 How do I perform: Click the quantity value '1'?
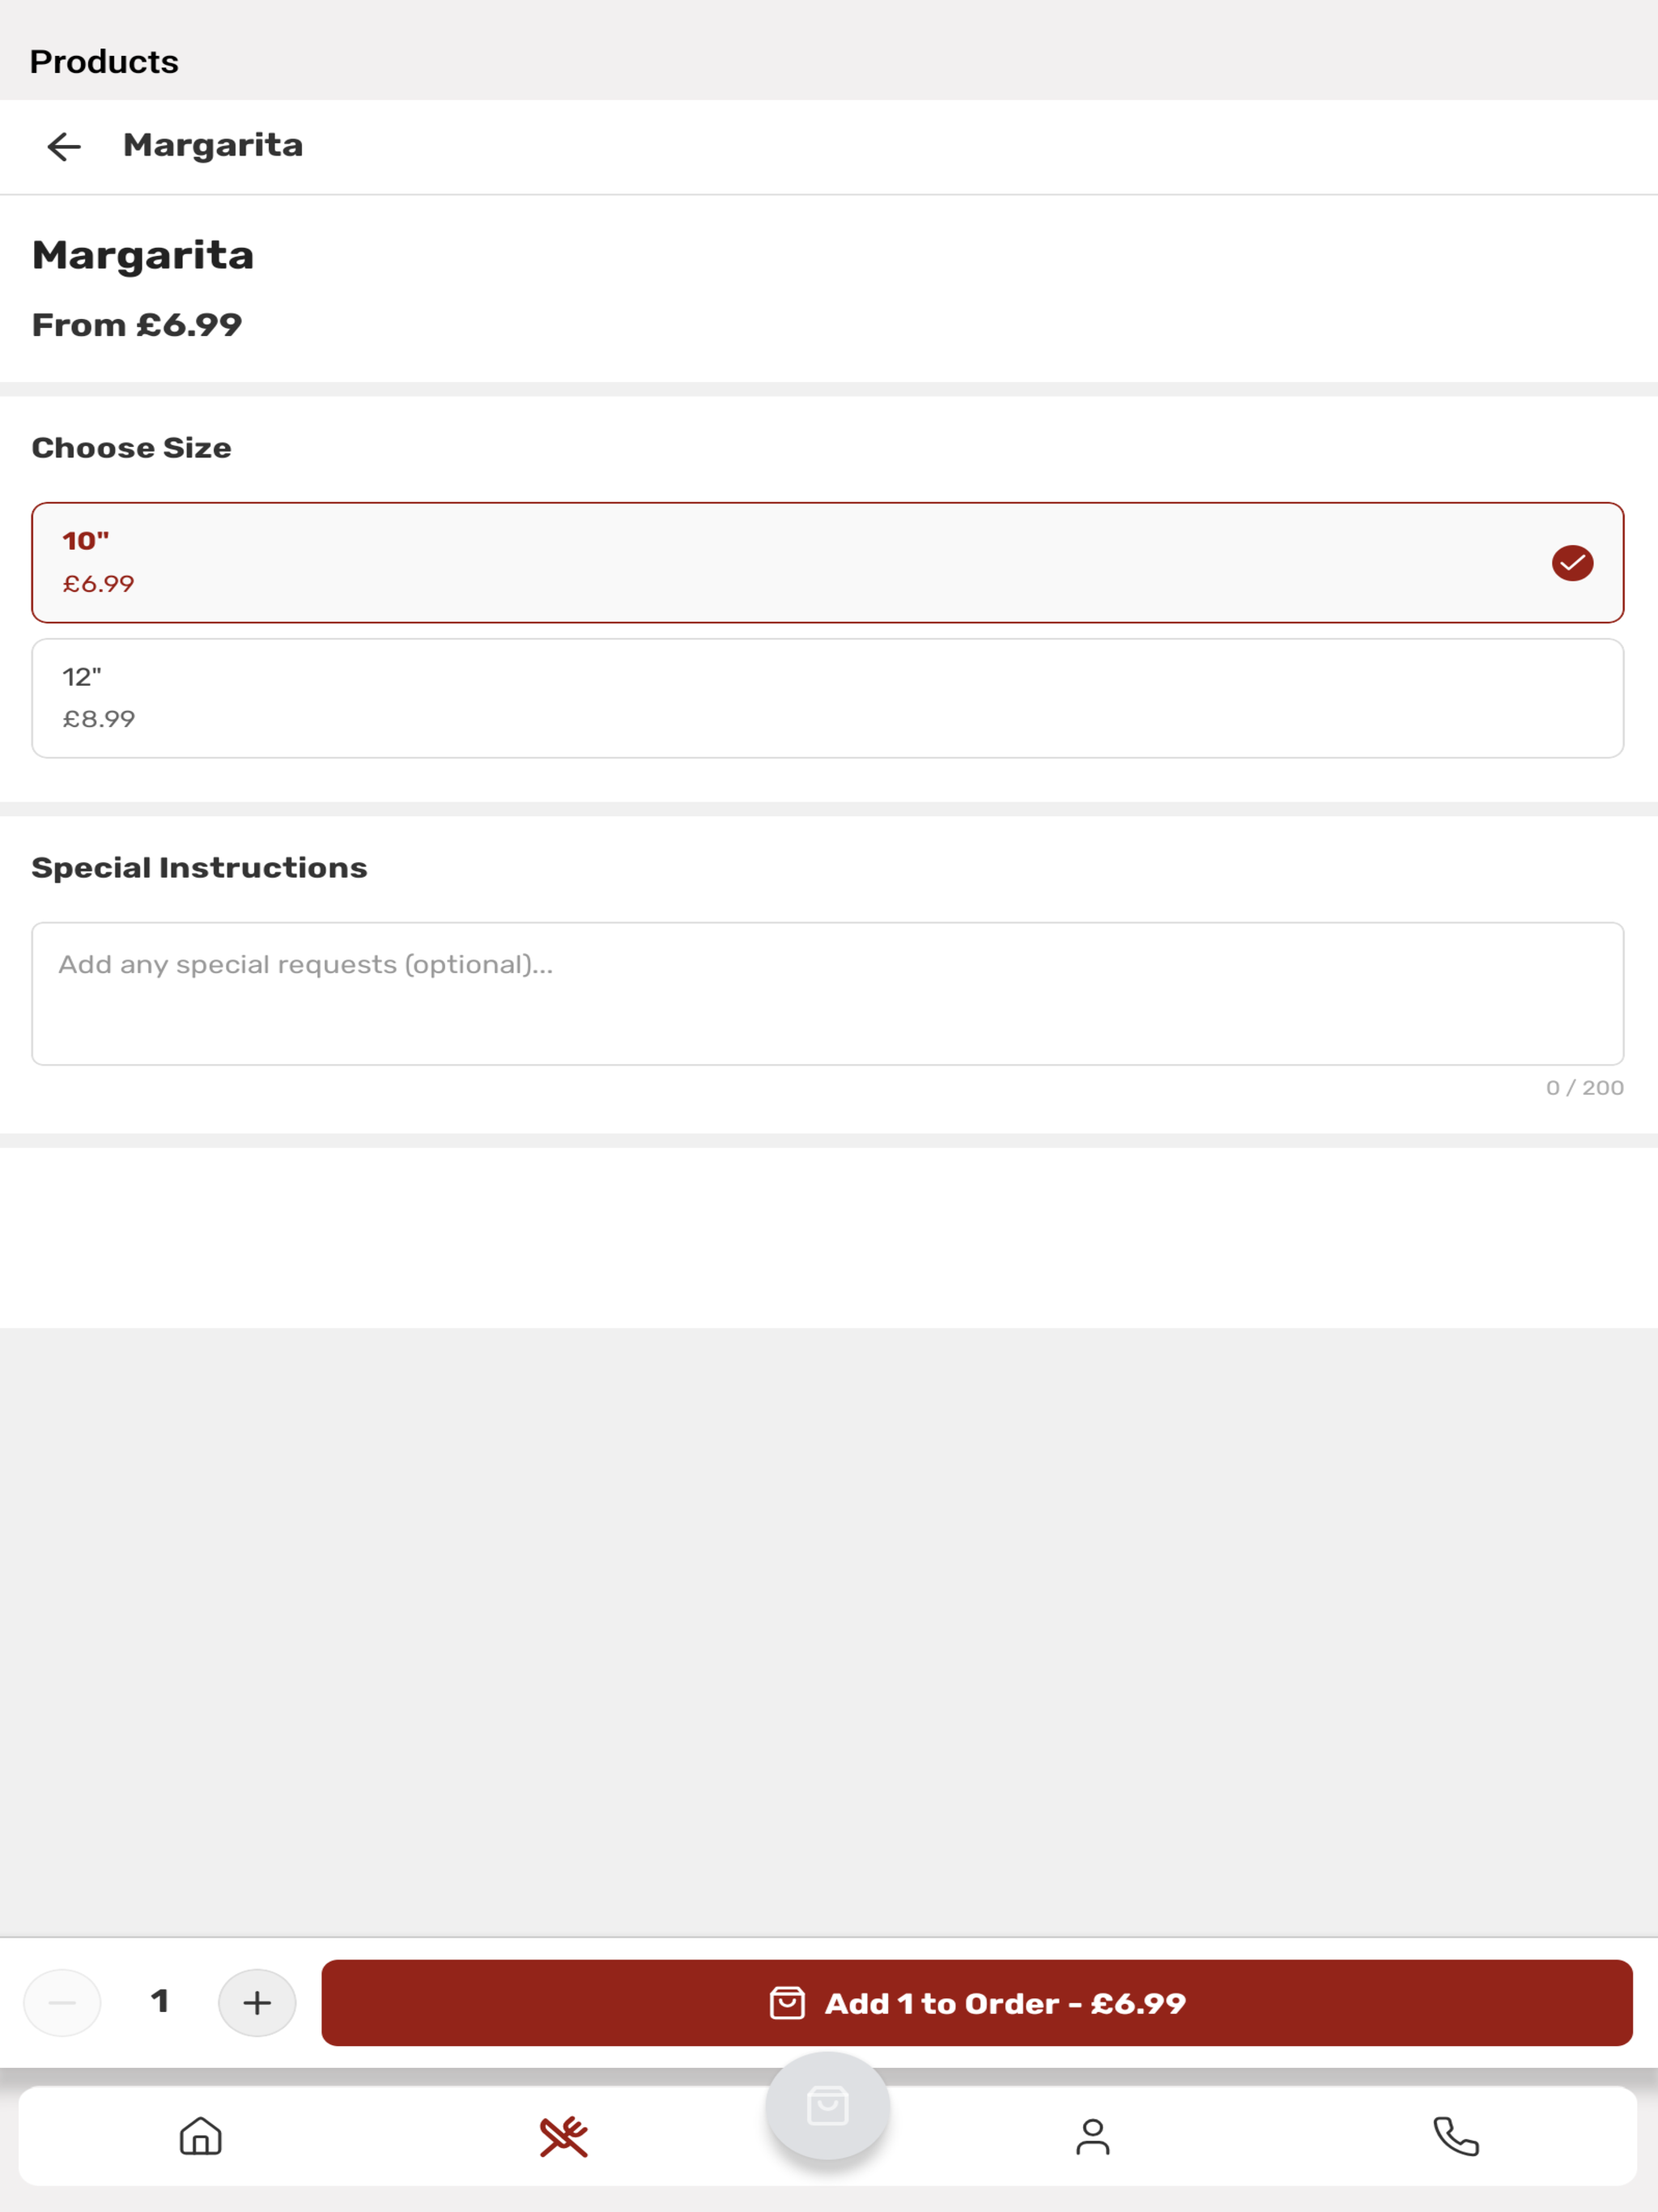[x=160, y=2001]
